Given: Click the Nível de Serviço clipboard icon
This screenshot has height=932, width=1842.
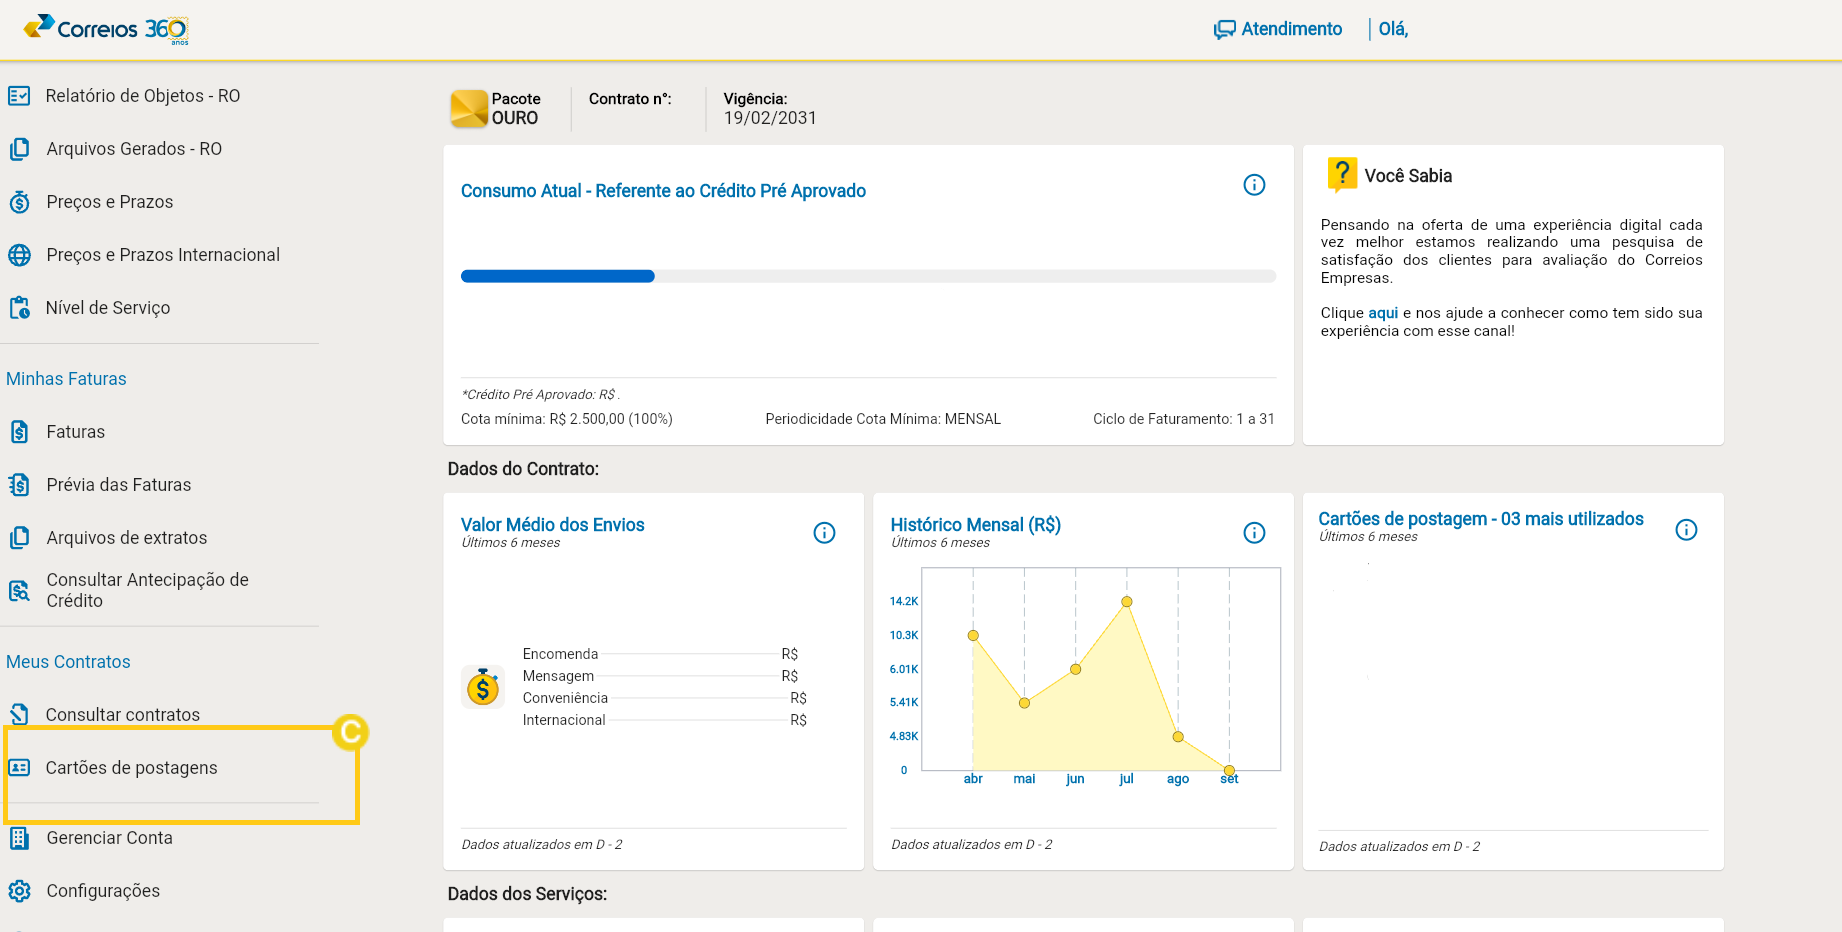Looking at the screenshot, I should [19, 308].
